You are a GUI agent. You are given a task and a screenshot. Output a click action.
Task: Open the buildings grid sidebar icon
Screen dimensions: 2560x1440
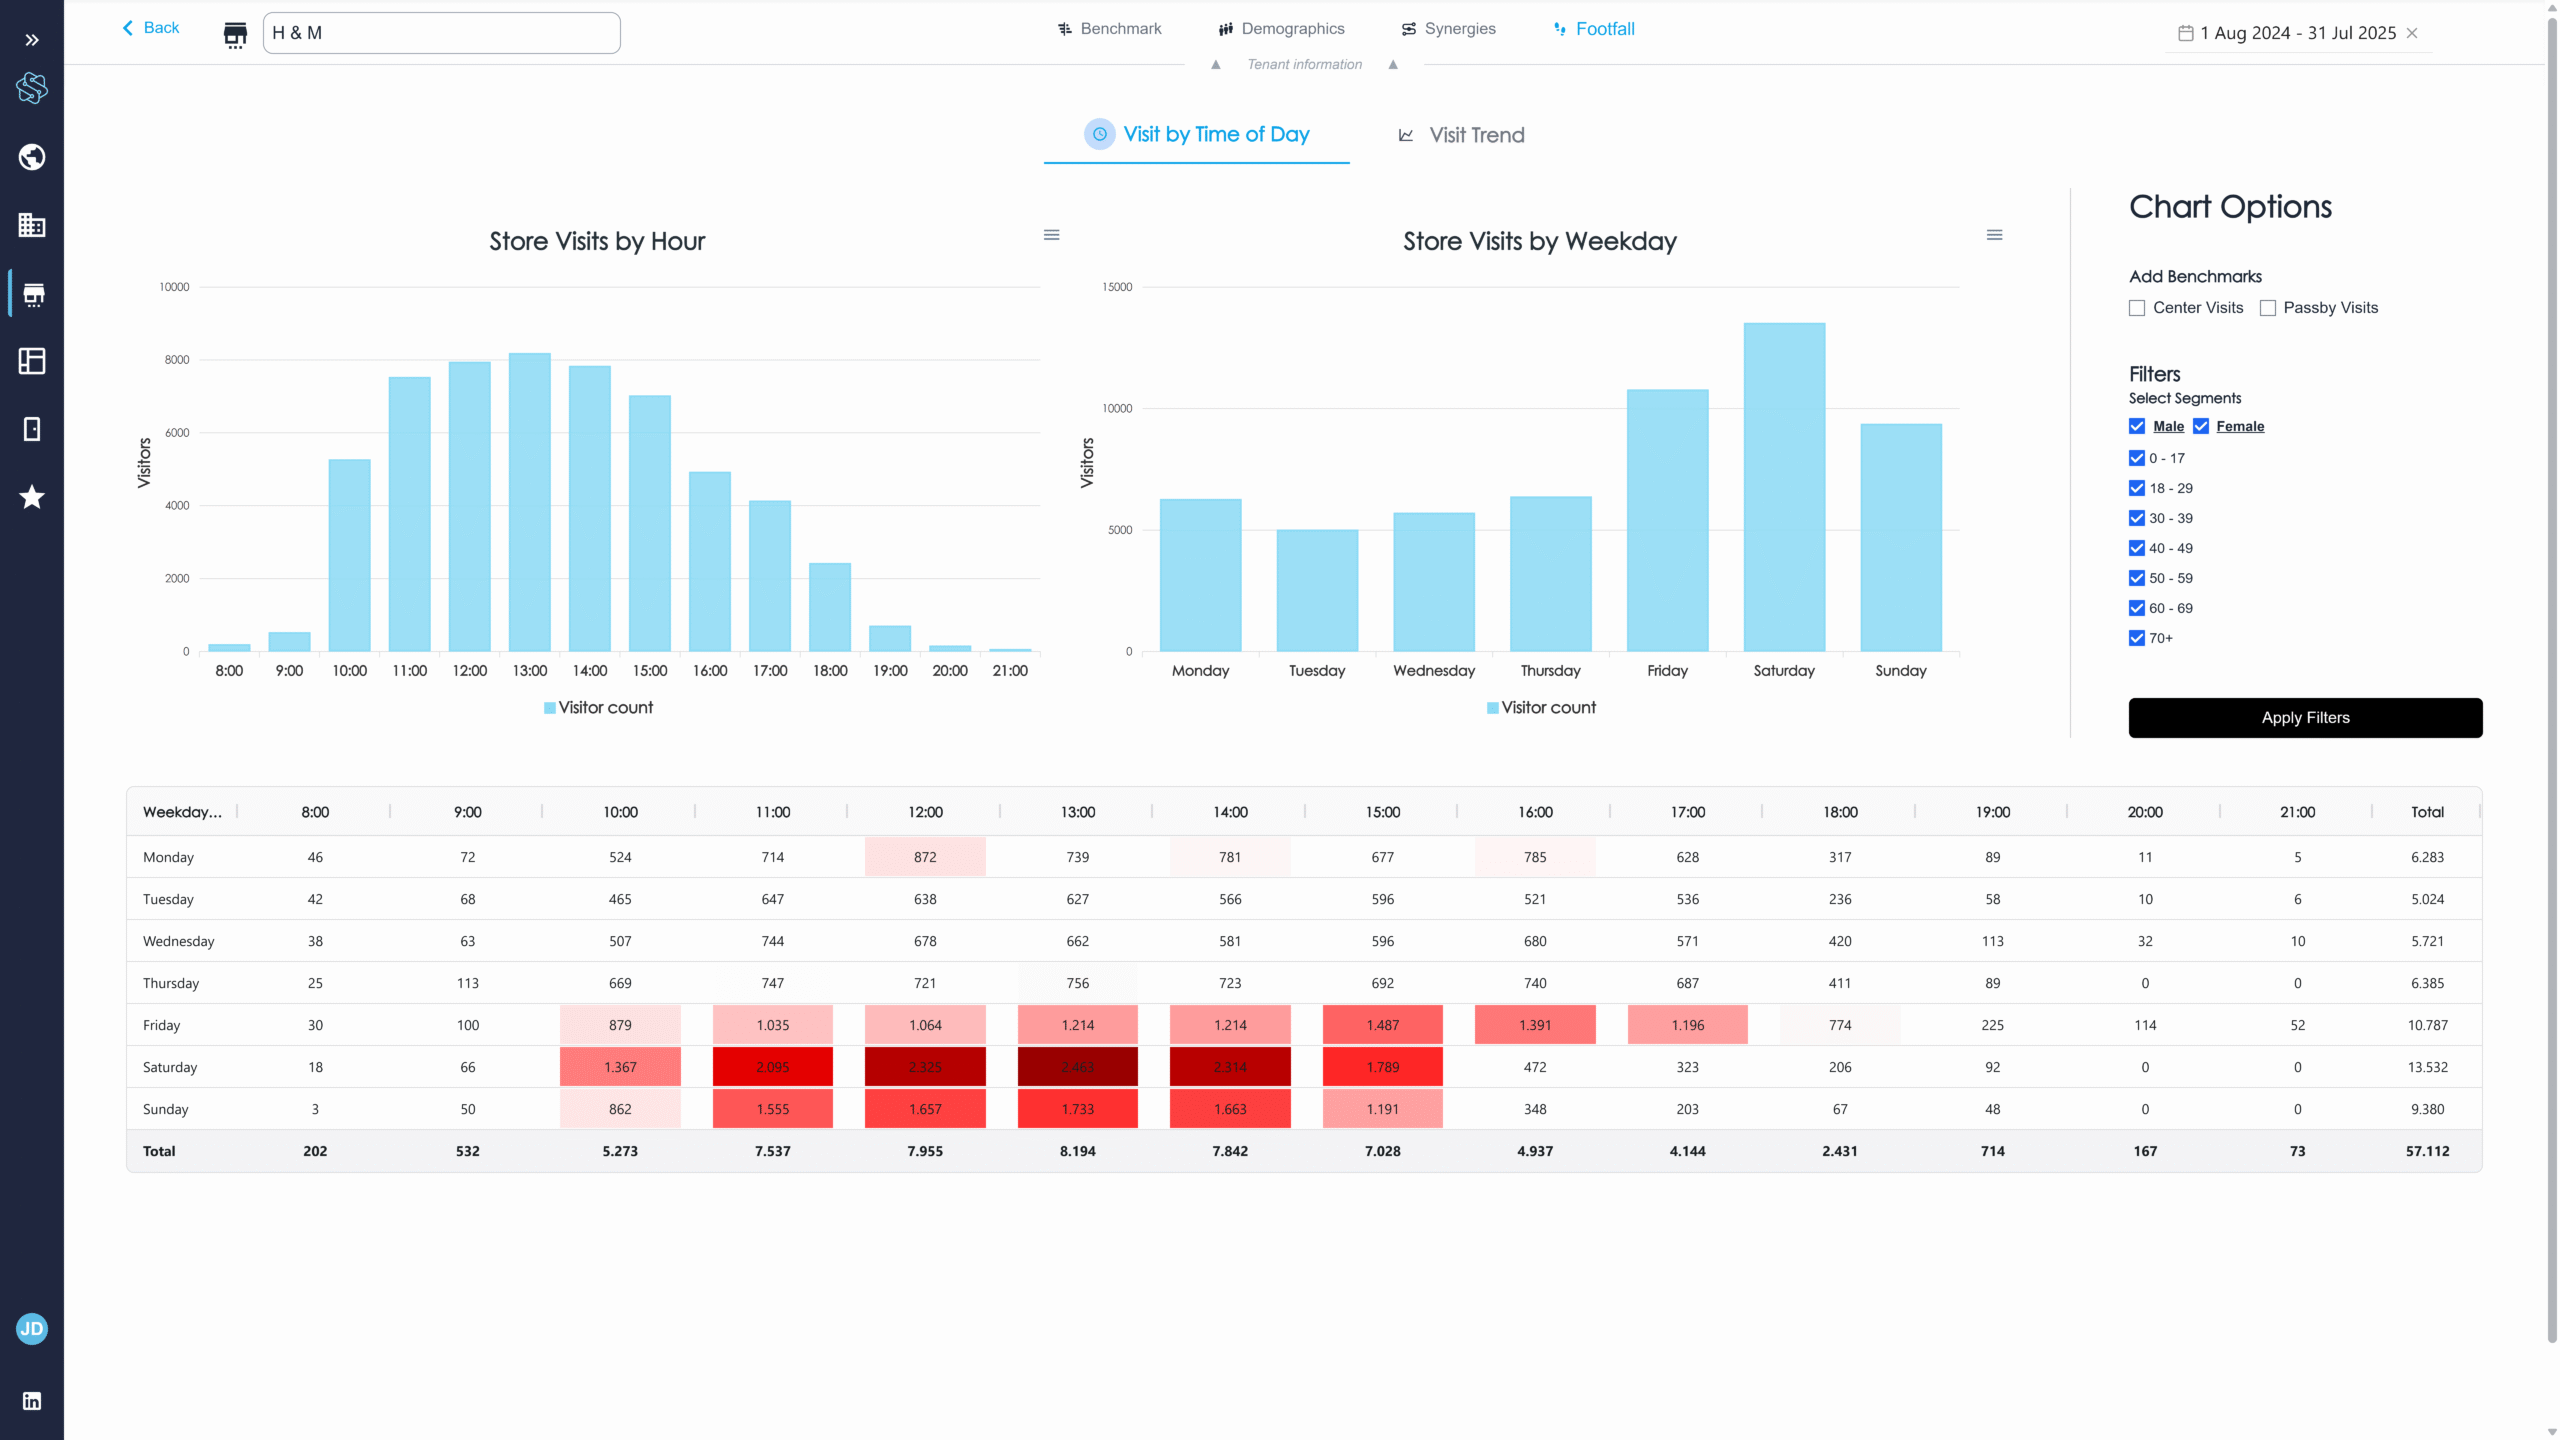[x=32, y=225]
